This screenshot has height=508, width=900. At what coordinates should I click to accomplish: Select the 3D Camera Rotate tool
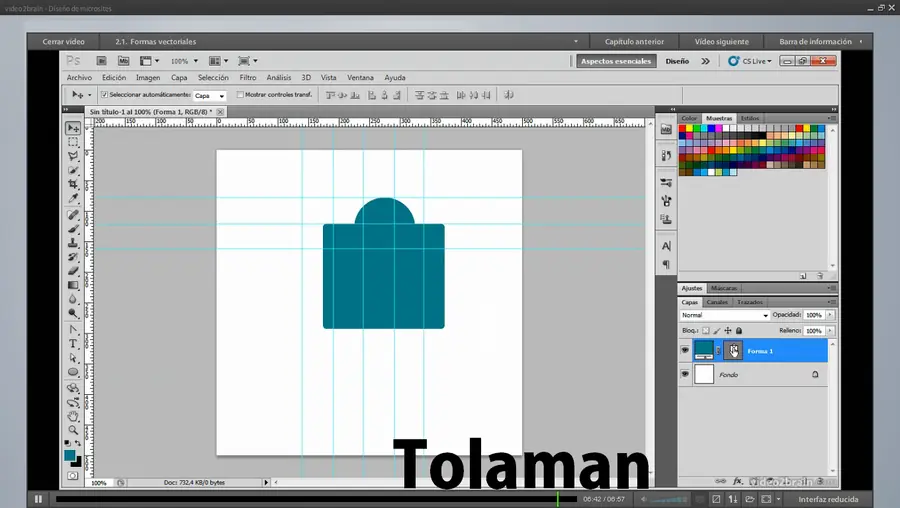coord(73,402)
